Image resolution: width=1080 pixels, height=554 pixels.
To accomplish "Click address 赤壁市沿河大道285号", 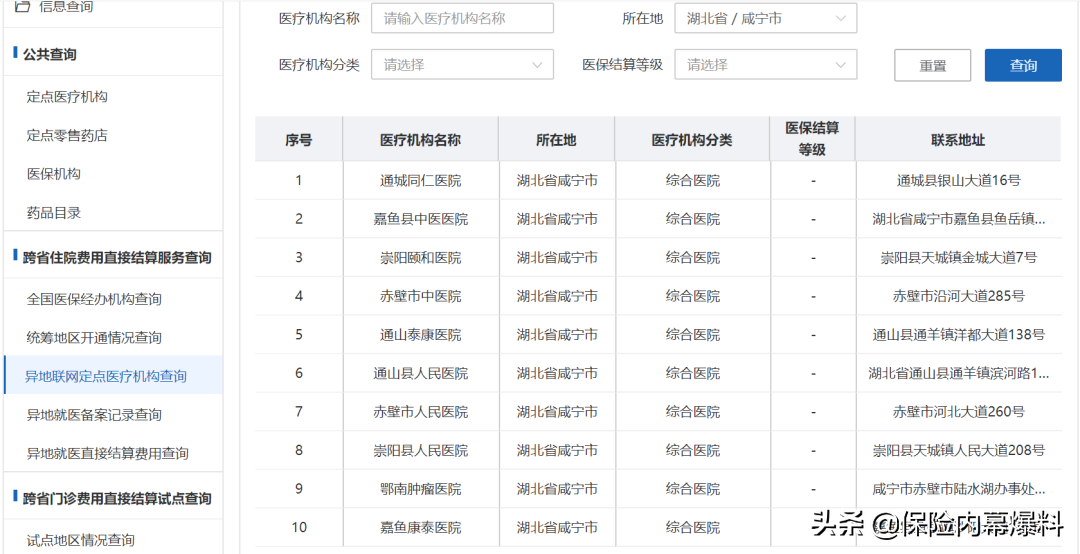I will click(x=958, y=296).
